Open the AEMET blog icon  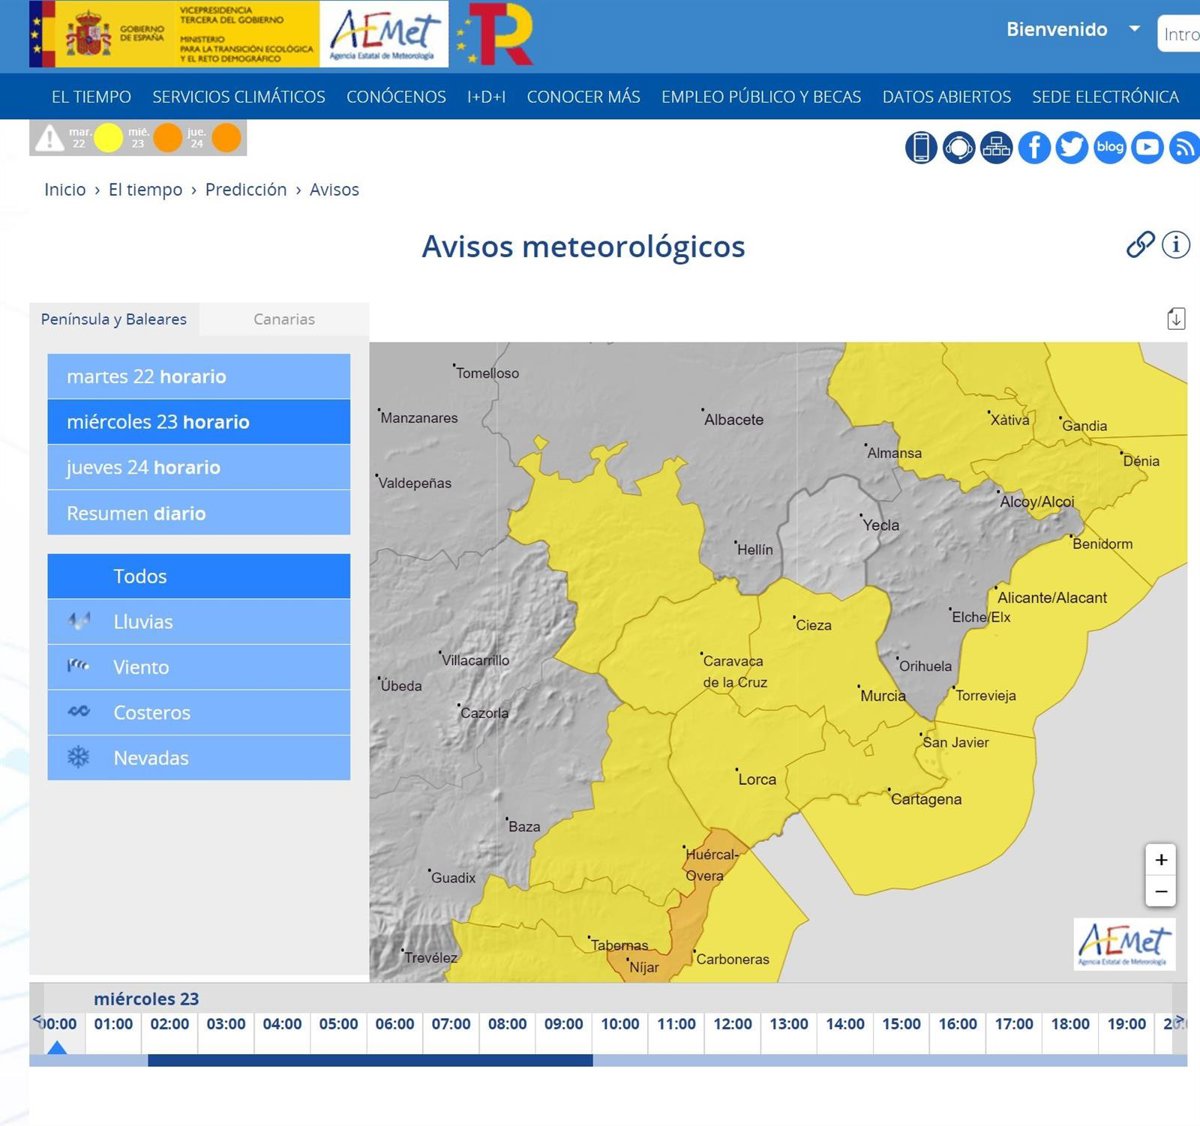tap(1110, 147)
